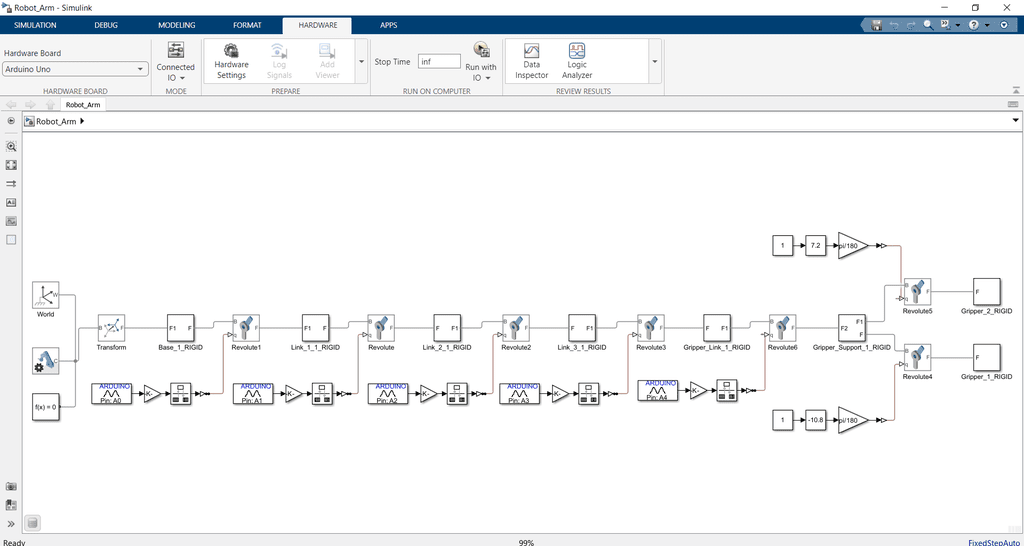This screenshot has height=546, width=1024.
Task: Select the Revolute5 joint block
Action: point(917,292)
